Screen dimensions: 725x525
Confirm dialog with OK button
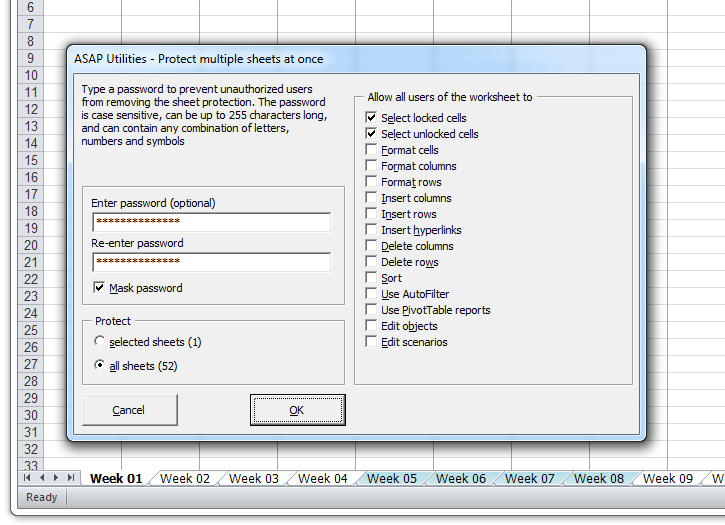[297, 410]
